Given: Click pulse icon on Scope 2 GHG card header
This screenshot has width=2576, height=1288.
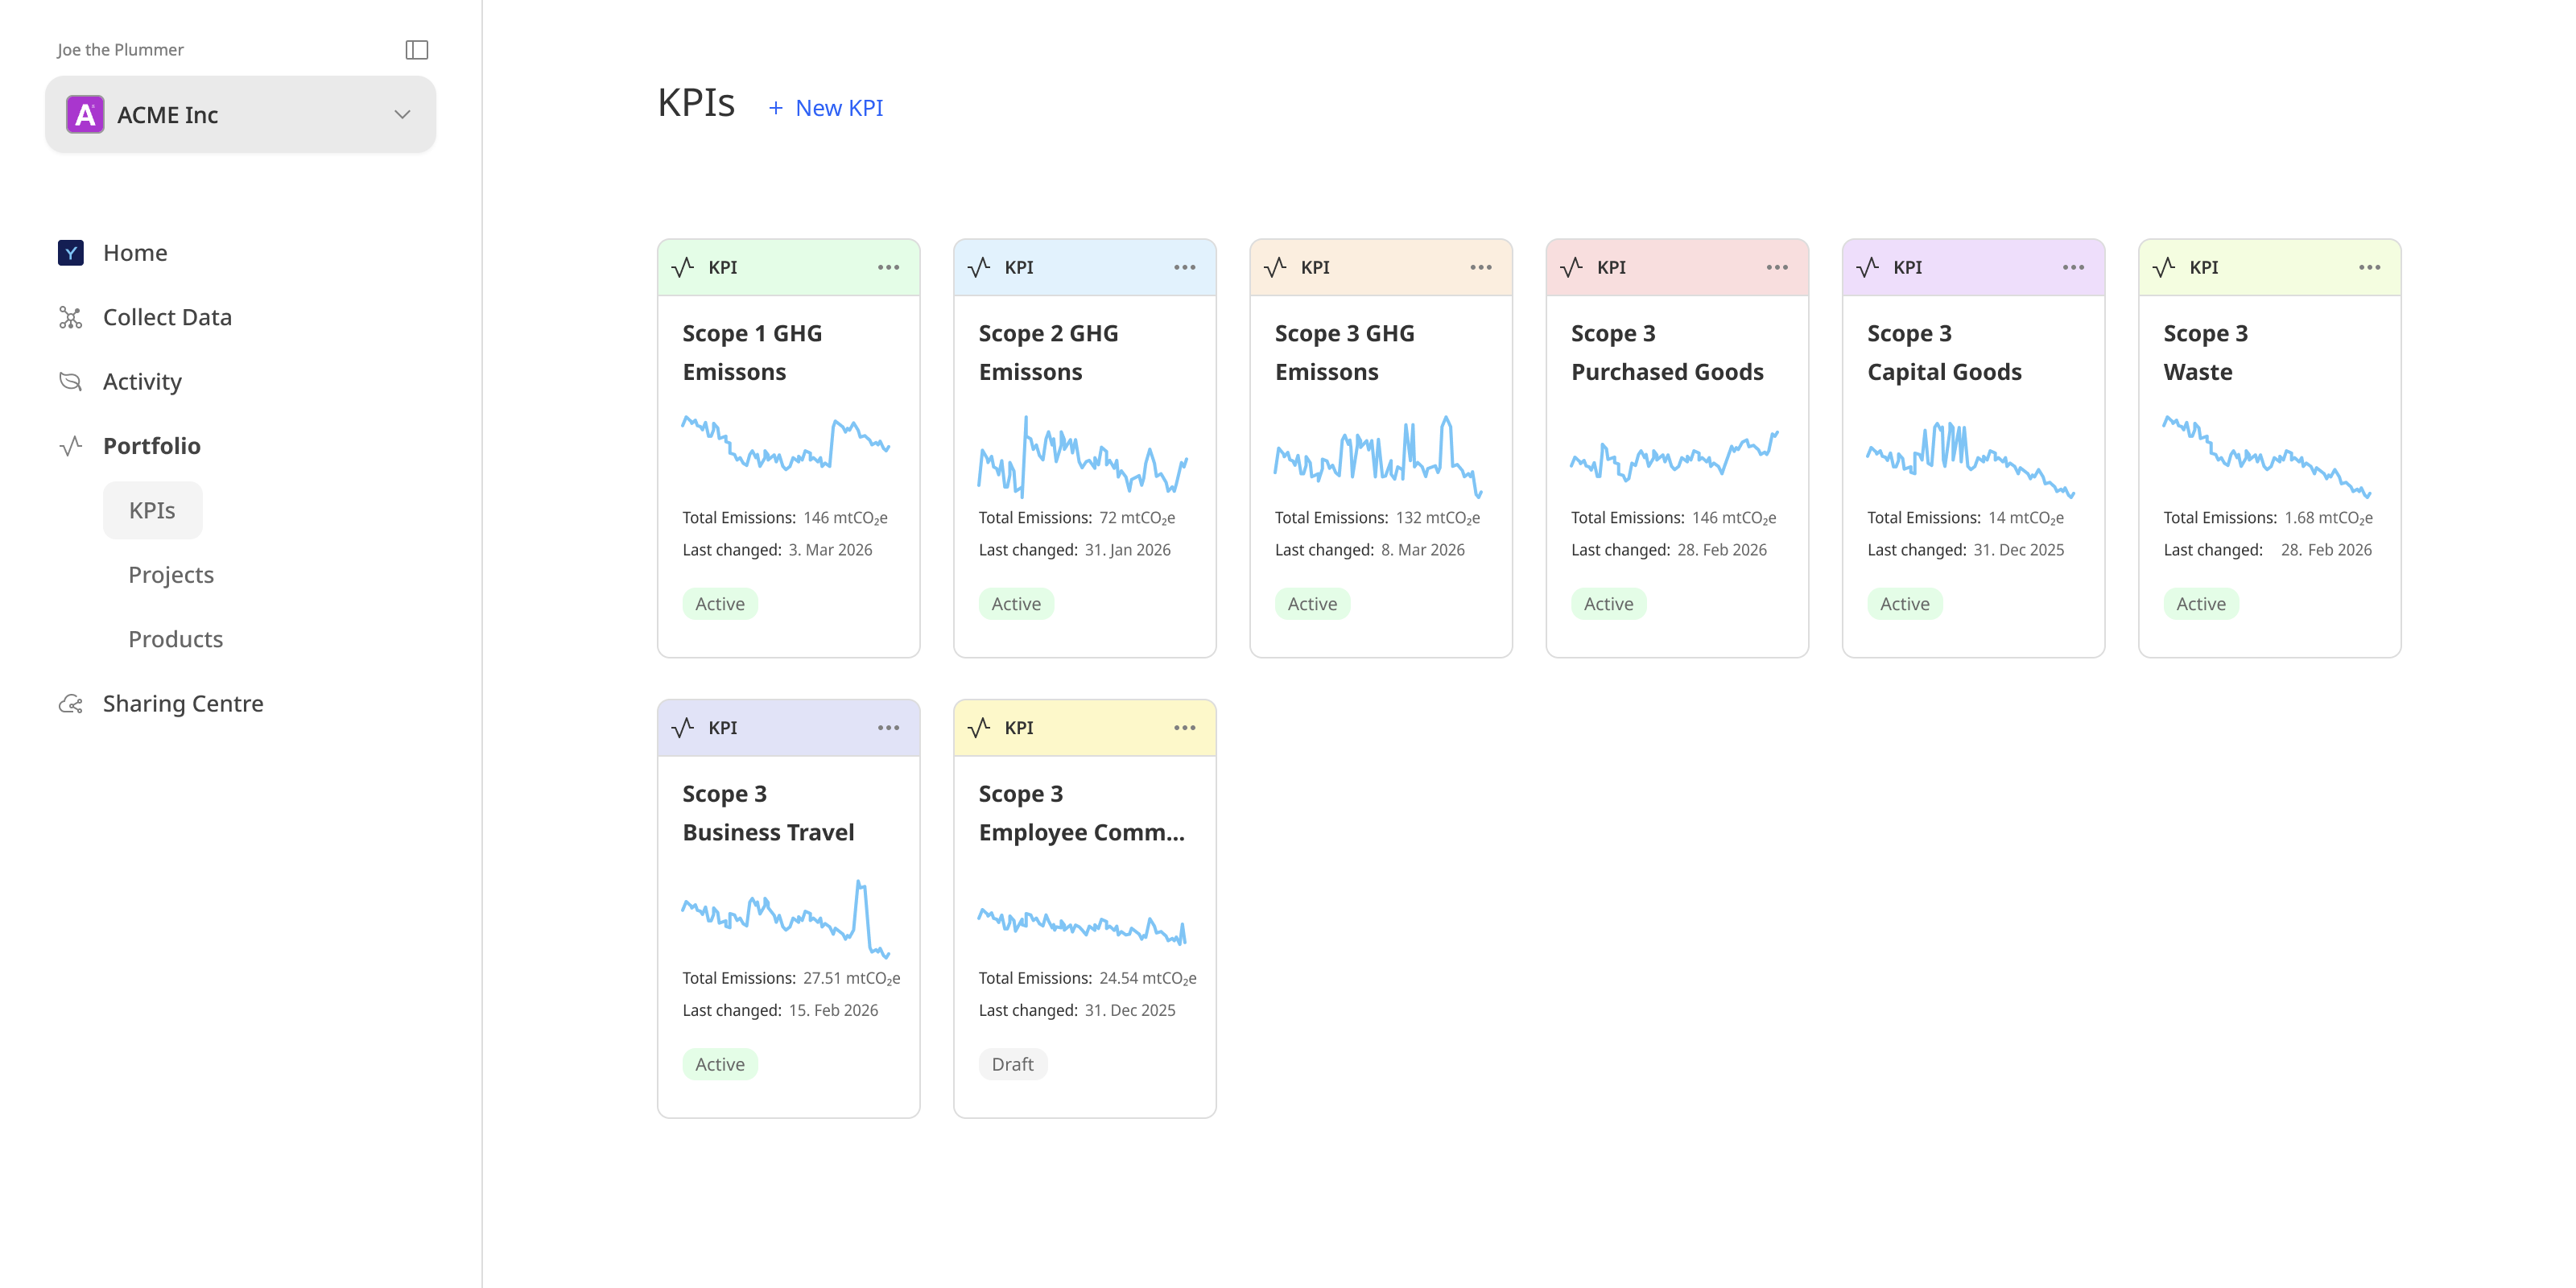Looking at the screenshot, I should click(x=979, y=267).
